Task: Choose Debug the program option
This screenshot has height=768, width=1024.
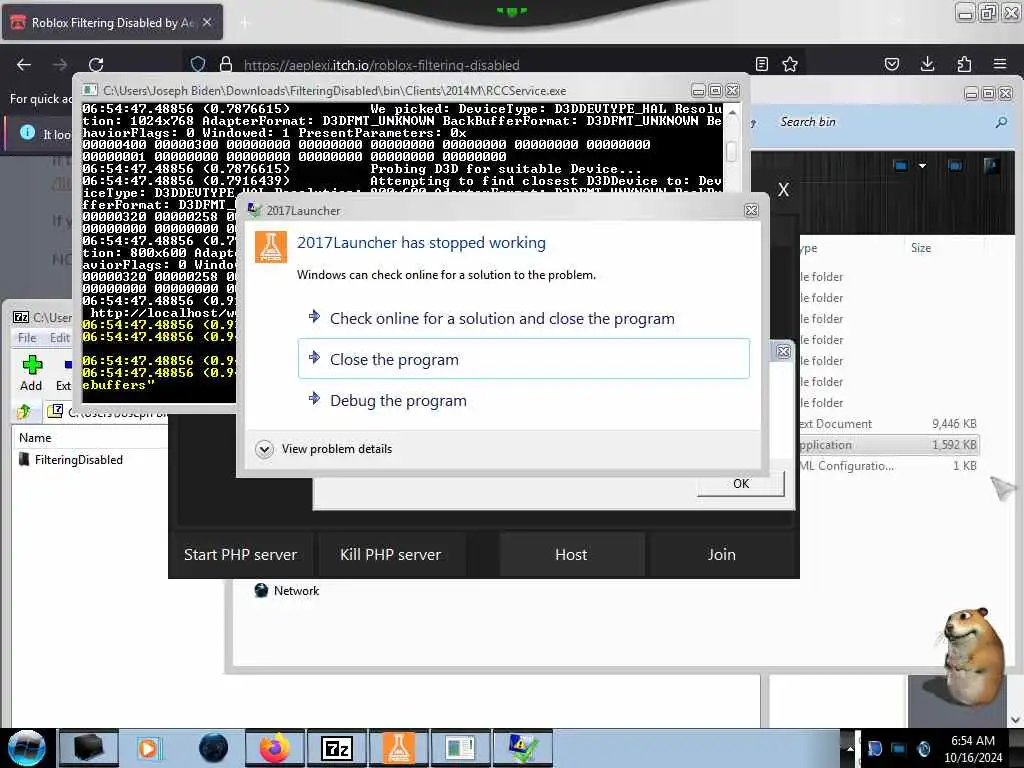Action: [524, 400]
